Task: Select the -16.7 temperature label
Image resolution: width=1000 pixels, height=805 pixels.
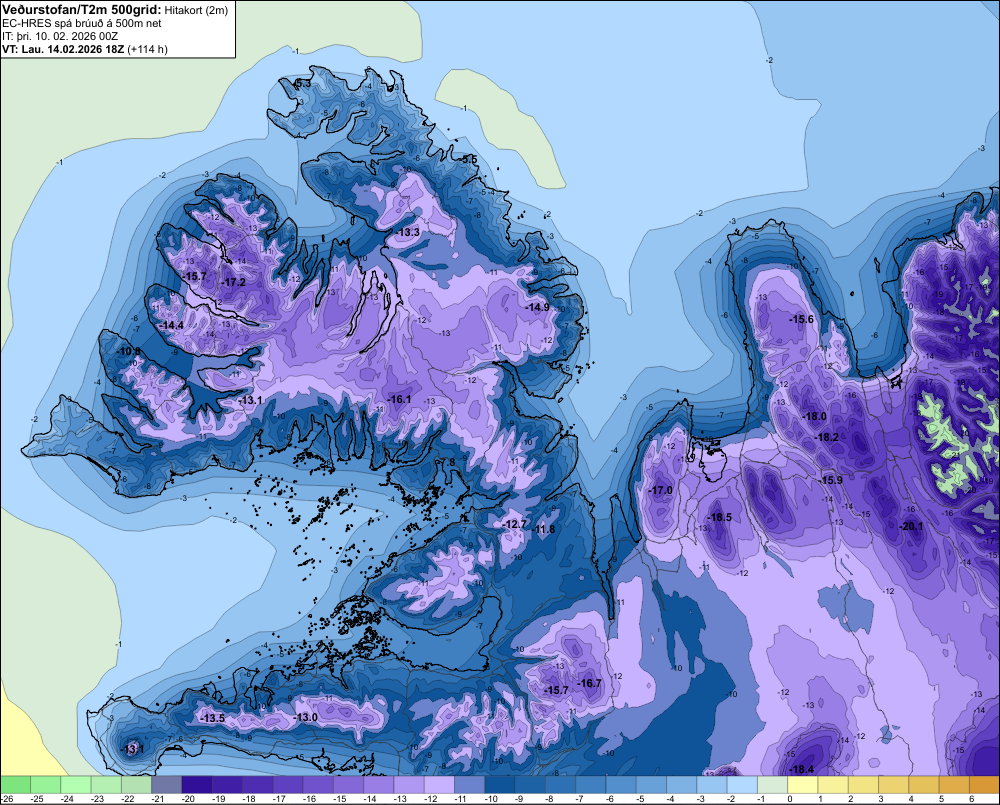Action: point(589,683)
